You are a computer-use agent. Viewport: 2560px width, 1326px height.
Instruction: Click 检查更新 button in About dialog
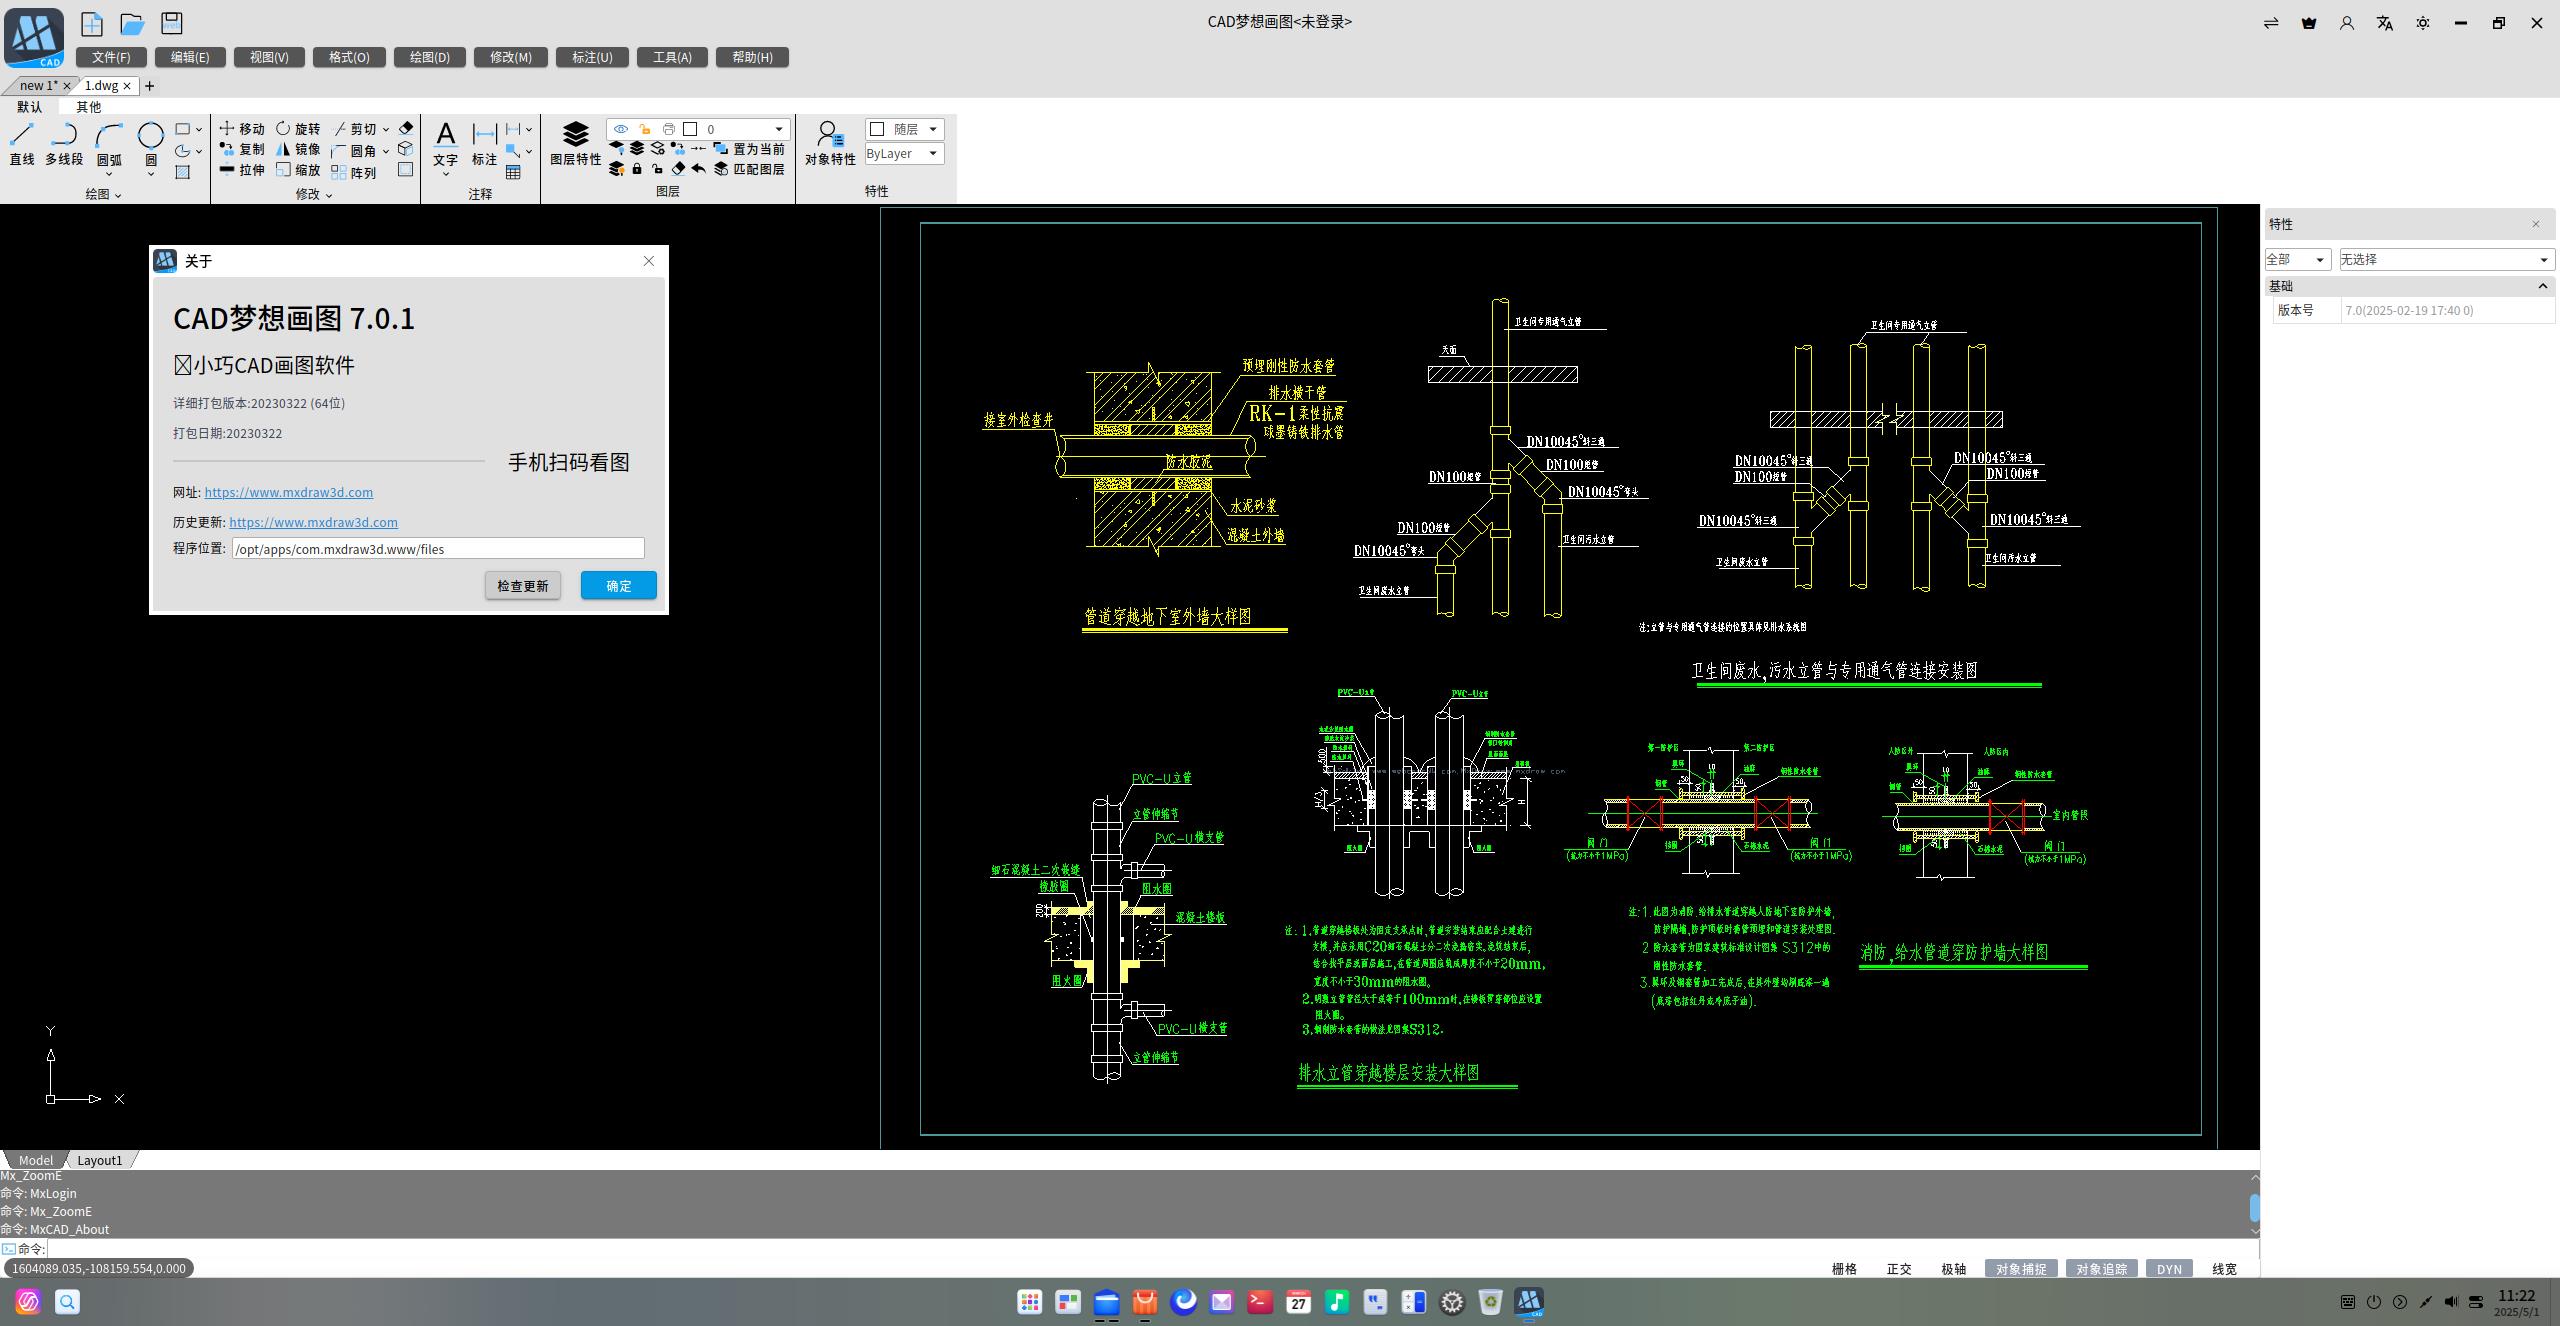523,585
